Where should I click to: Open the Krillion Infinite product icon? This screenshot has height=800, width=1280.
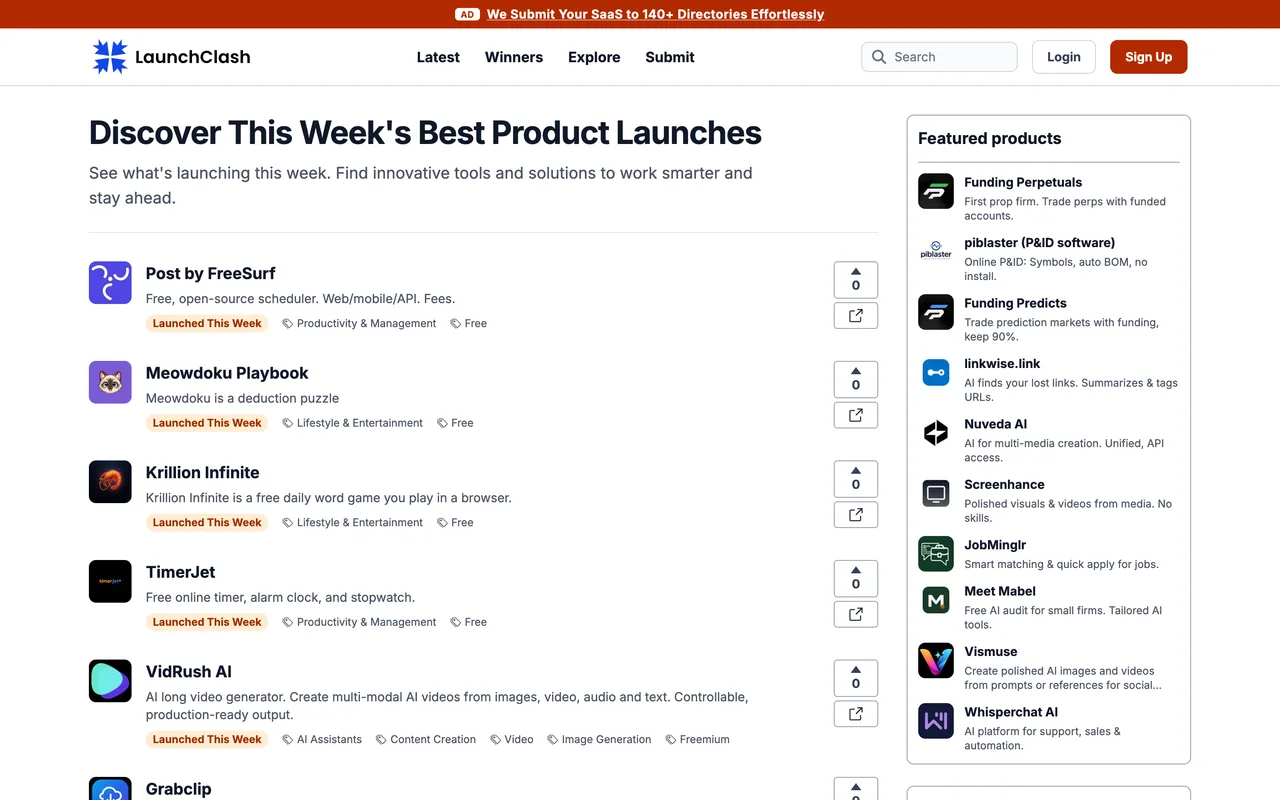pos(110,482)
